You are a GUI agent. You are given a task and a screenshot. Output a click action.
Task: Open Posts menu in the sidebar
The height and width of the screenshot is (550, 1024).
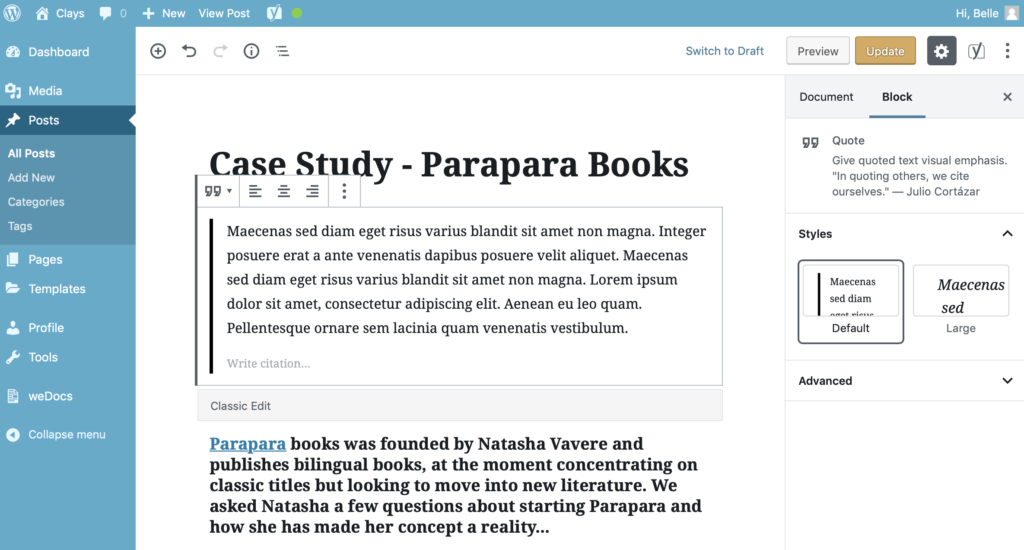pos(68,120)
